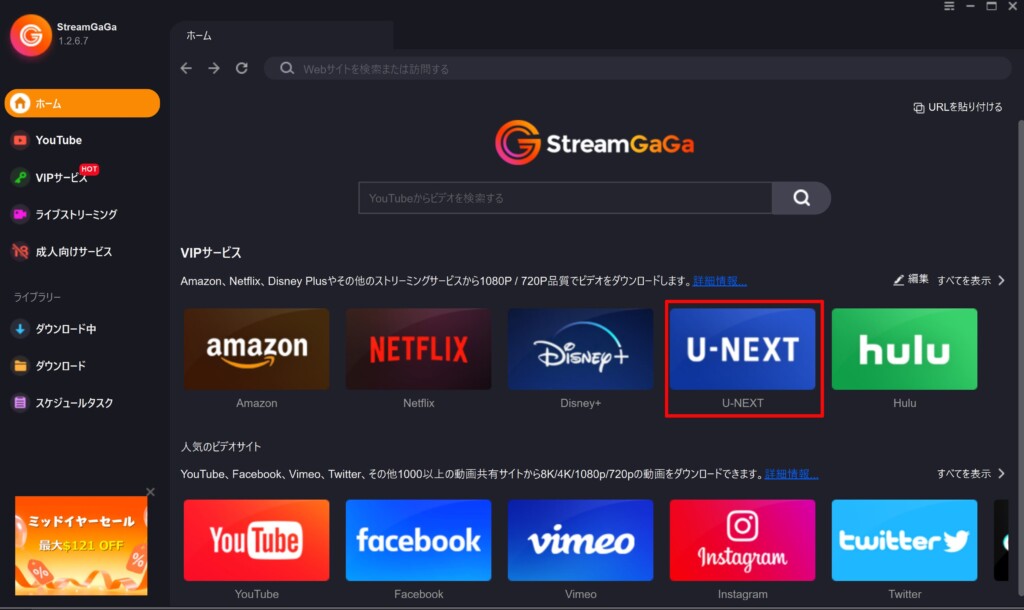The width and height of the screenshot is (1024, 610).
Task: Click the Vimeo label under its tile
Action: (581, 594)
